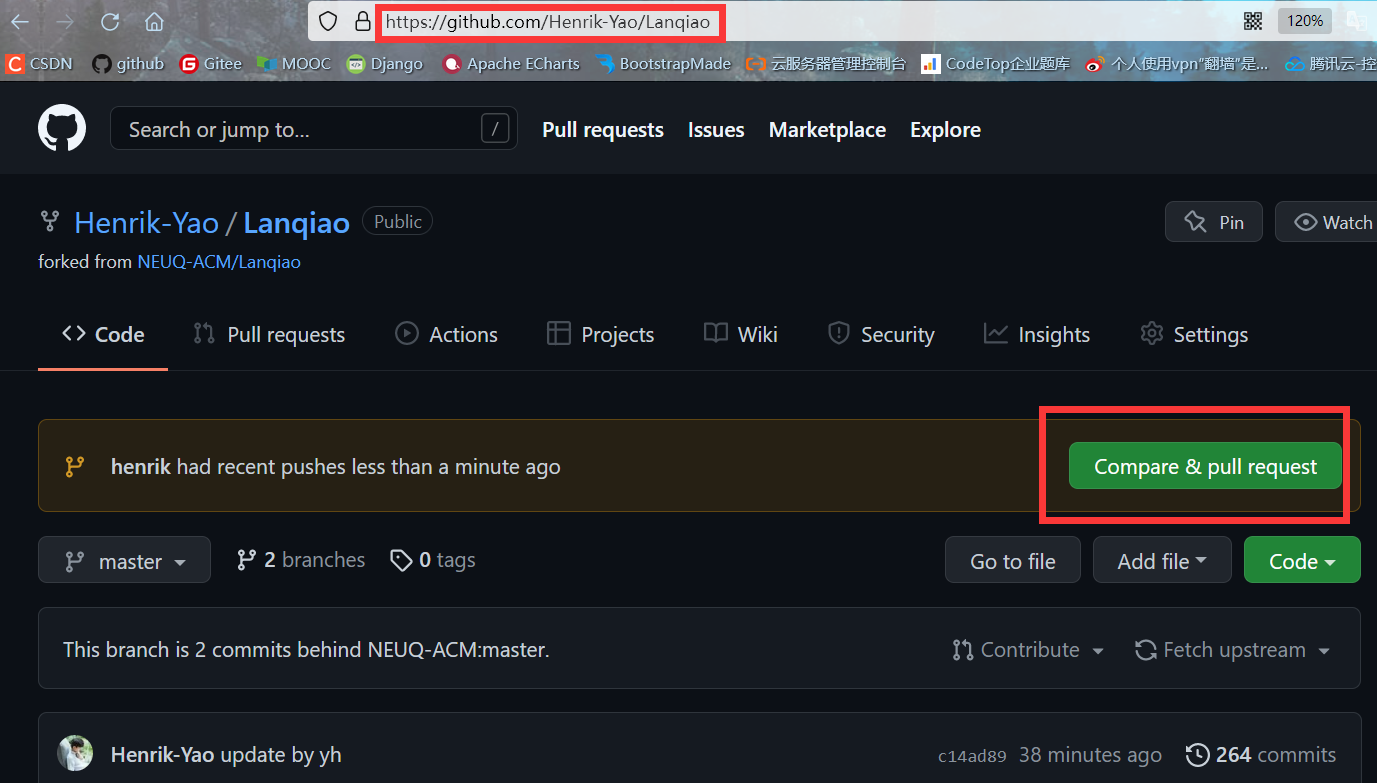The width and height of the screenshot is (1377, 783).
Task: Open the MOOC bookmark
Action: pyautogui.click(x=294, y=63)
